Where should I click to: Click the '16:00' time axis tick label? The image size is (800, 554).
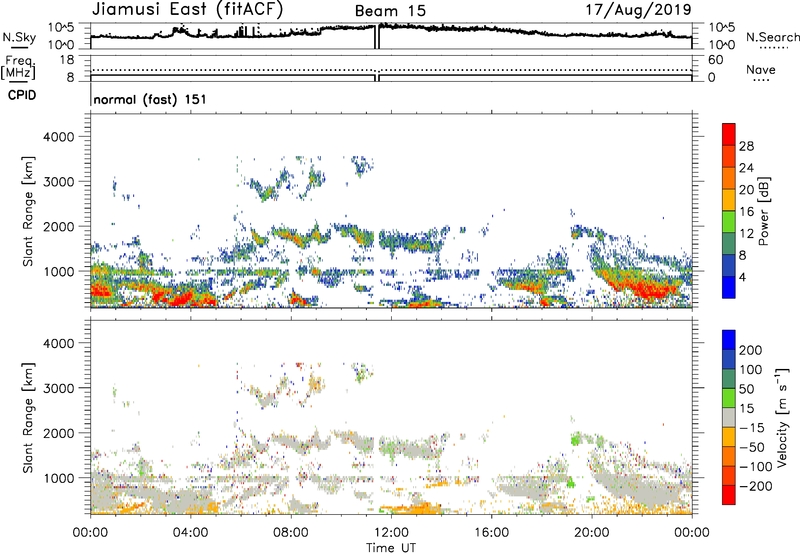click(491, 533)
